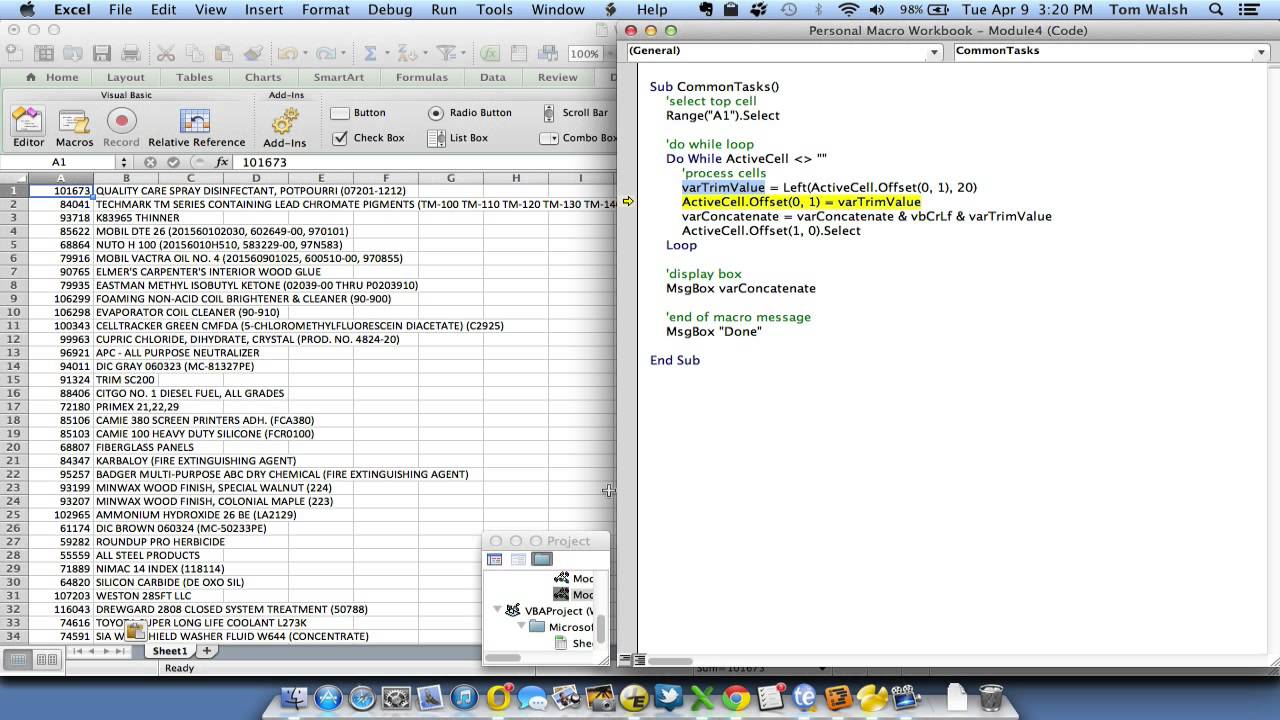Switch to Page Layout view in Excel

(x=47, y=659)
